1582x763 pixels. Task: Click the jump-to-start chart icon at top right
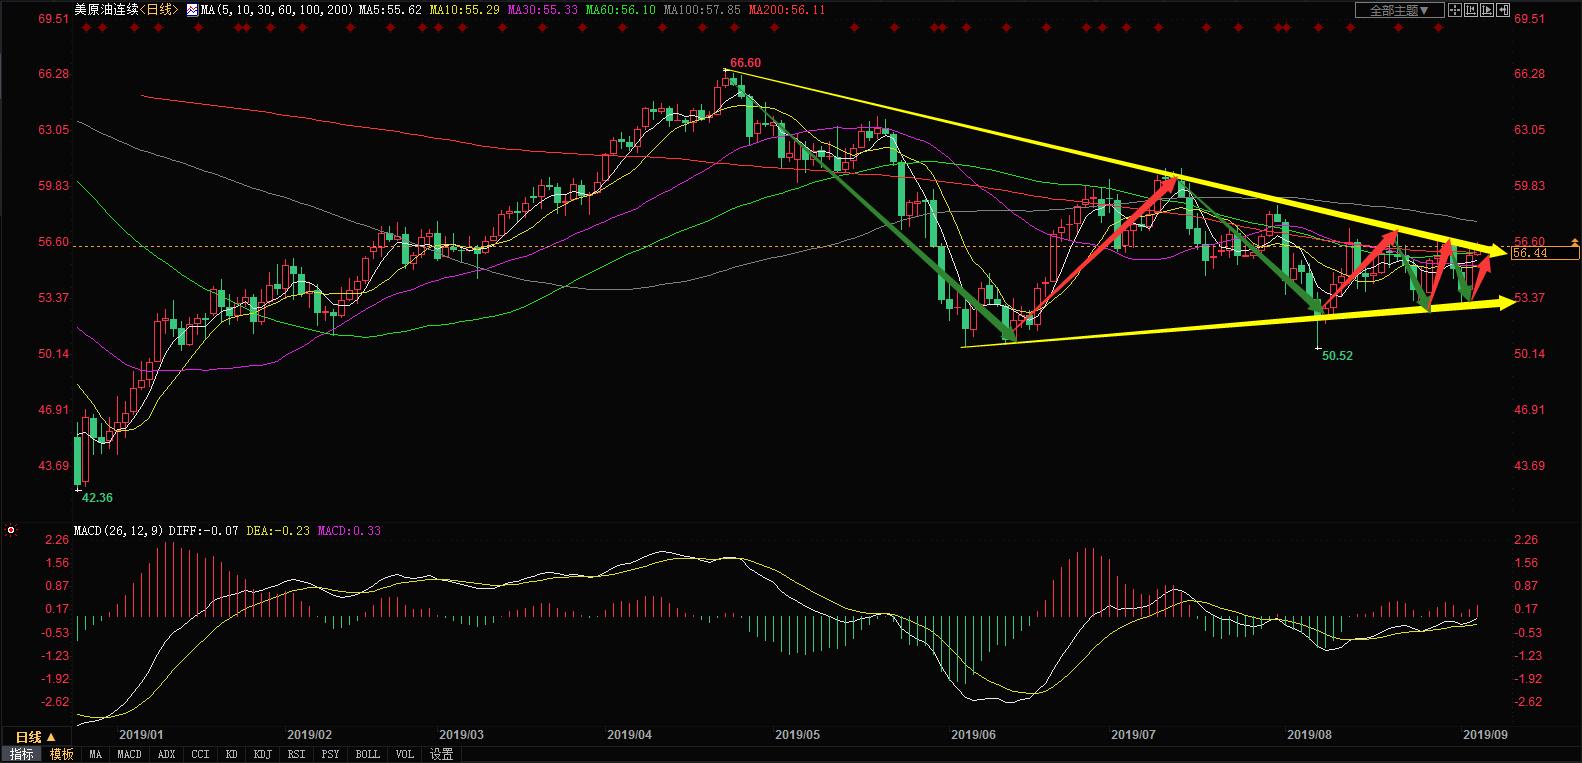1471,10
